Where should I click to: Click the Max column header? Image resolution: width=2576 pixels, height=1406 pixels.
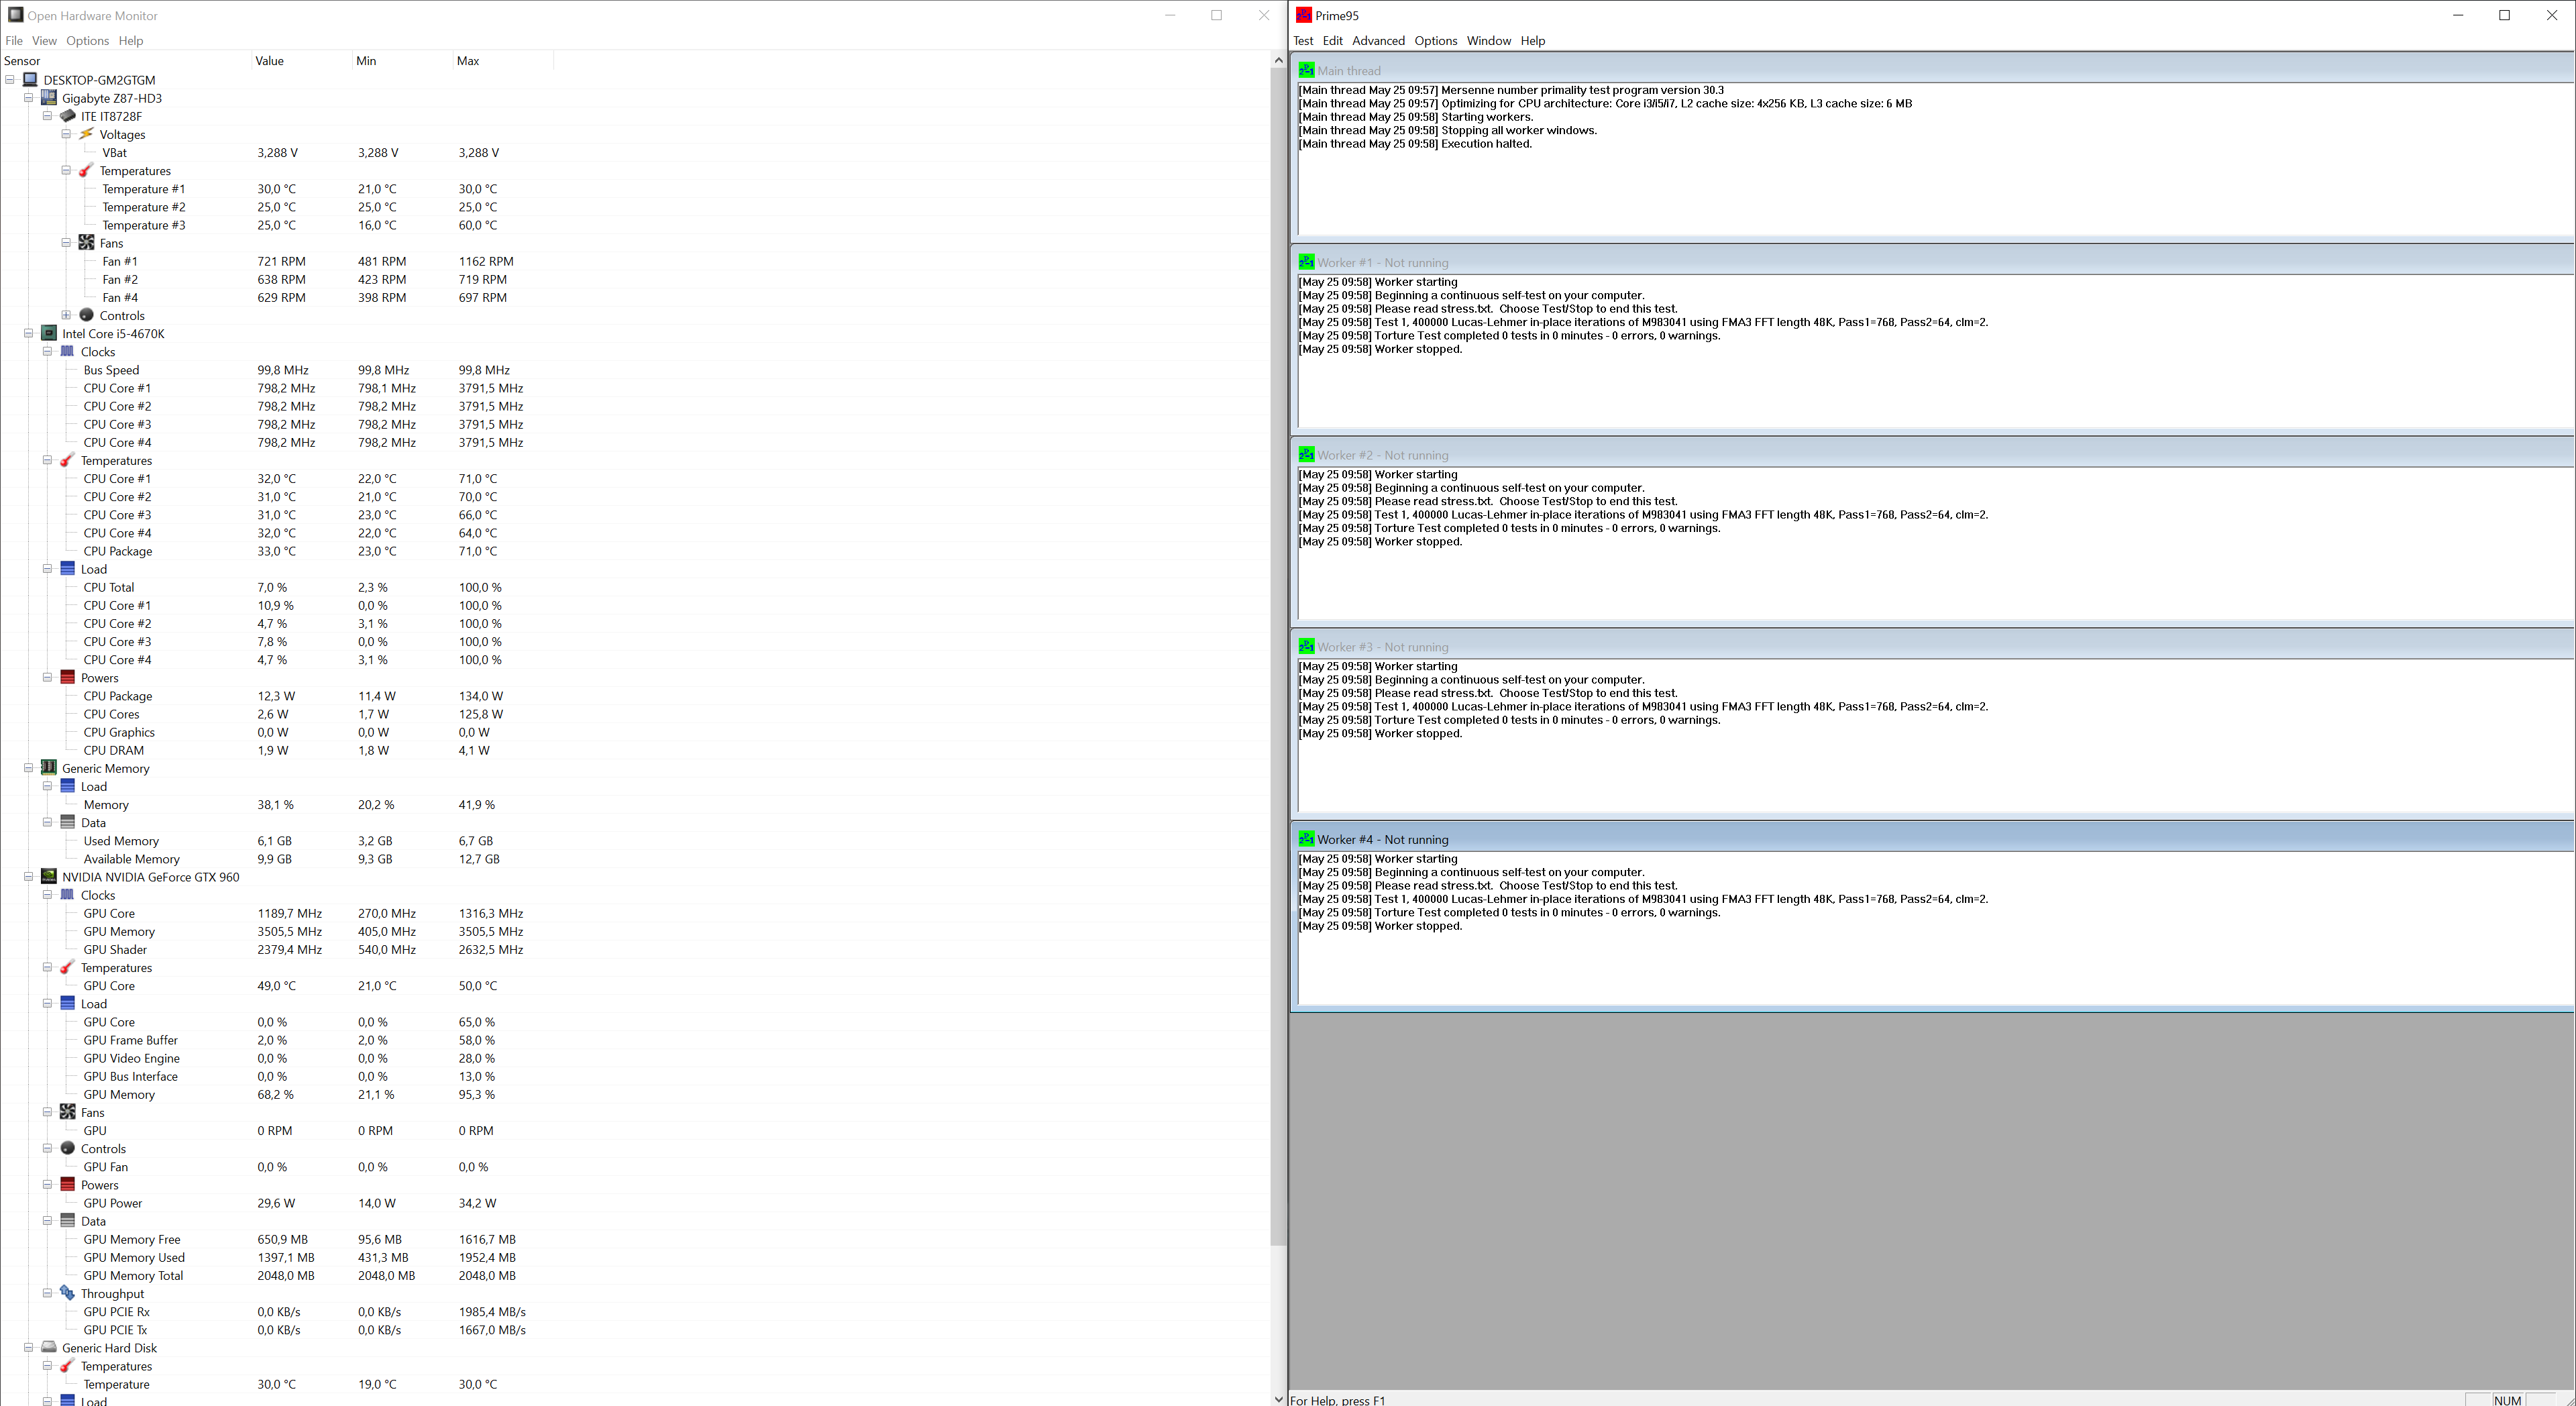(468, 61)
